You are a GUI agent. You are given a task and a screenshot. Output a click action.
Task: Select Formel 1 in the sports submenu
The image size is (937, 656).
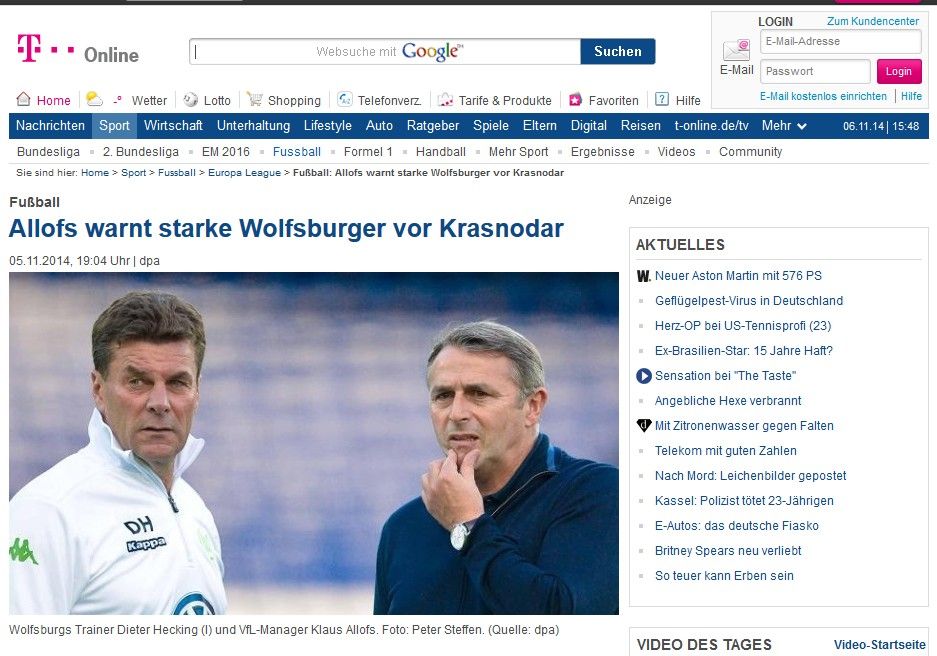(368, 152)
